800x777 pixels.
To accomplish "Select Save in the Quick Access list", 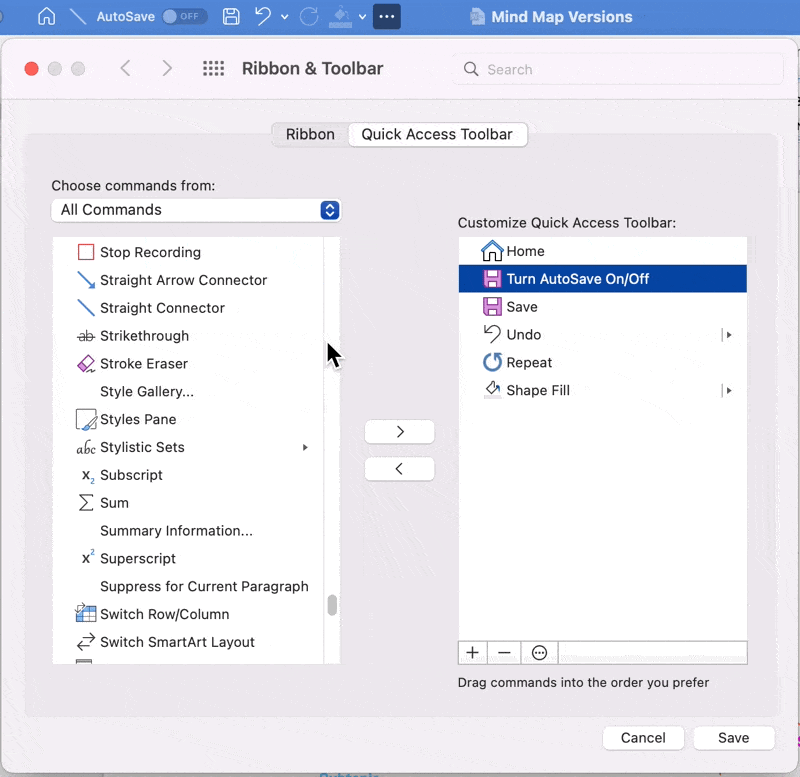I will tap(603, 307).
